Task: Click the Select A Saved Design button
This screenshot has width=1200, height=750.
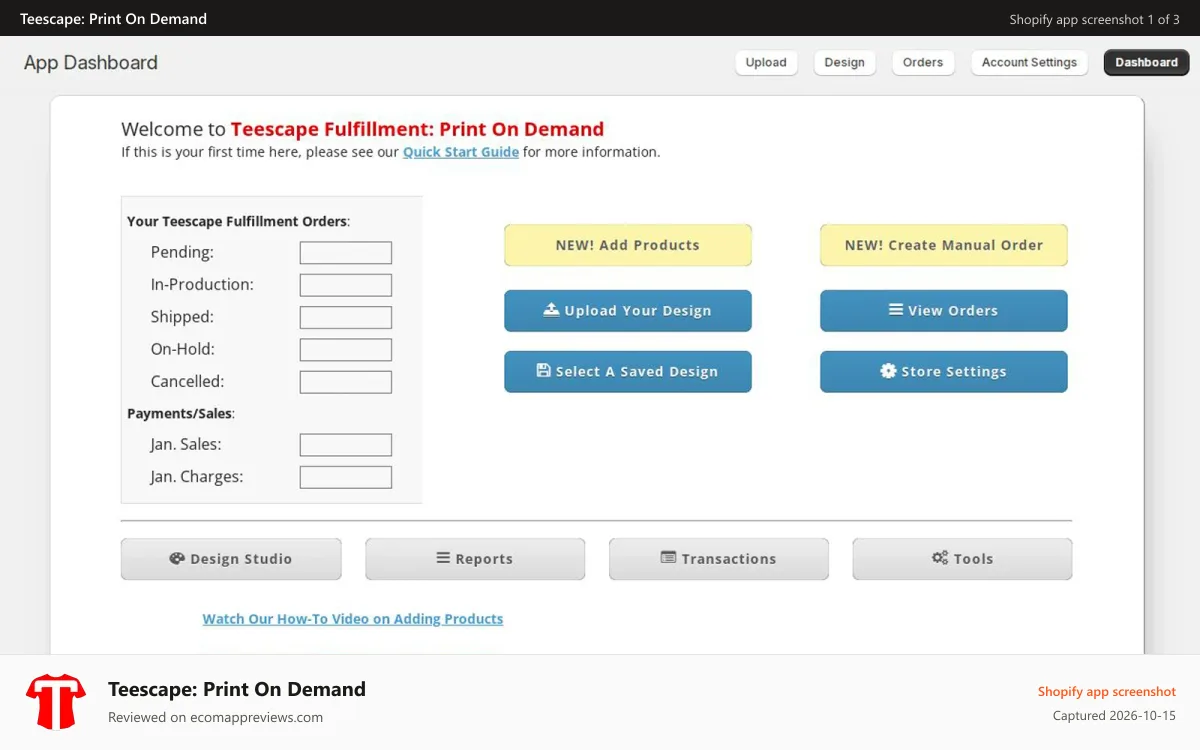Action: tap(628, 372)
